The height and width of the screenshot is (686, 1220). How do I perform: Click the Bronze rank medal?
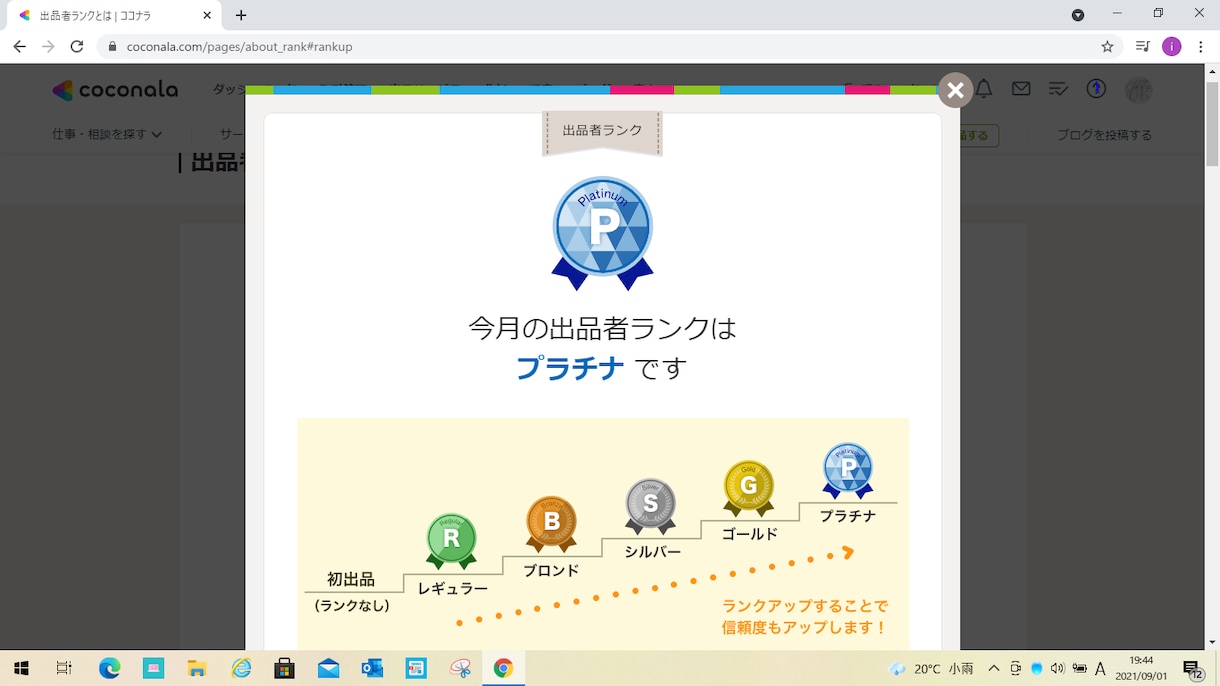coord(551,524)
